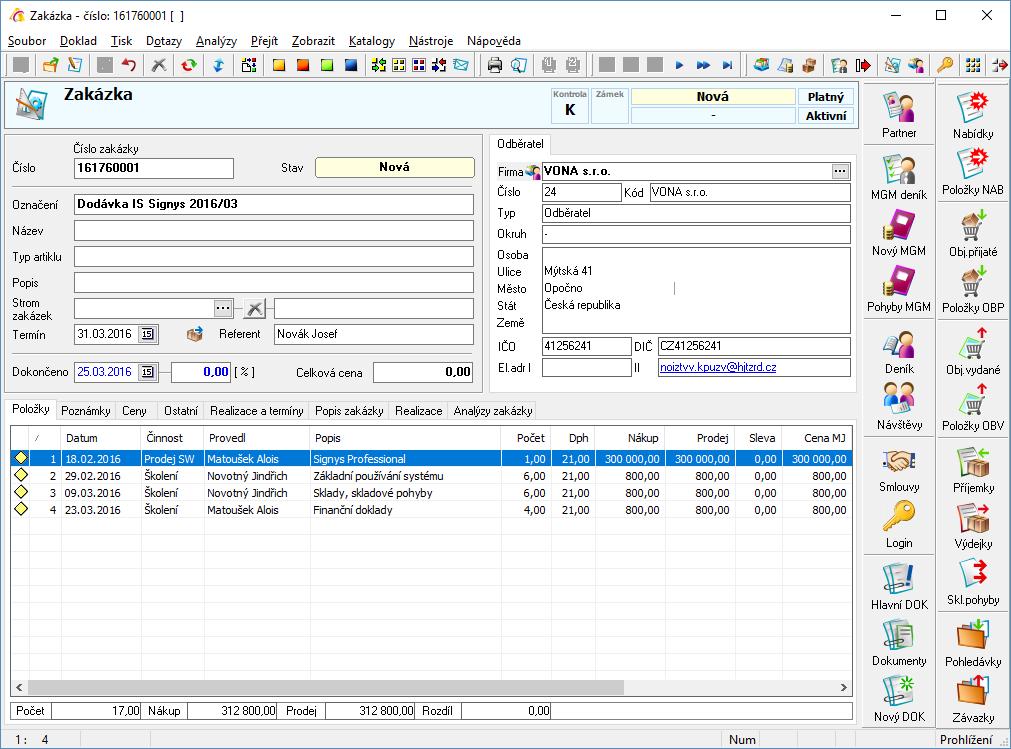Open Návštěvy in the sidebar
1011x749 pixels.
pyautogui.click(x=899, y=407)
